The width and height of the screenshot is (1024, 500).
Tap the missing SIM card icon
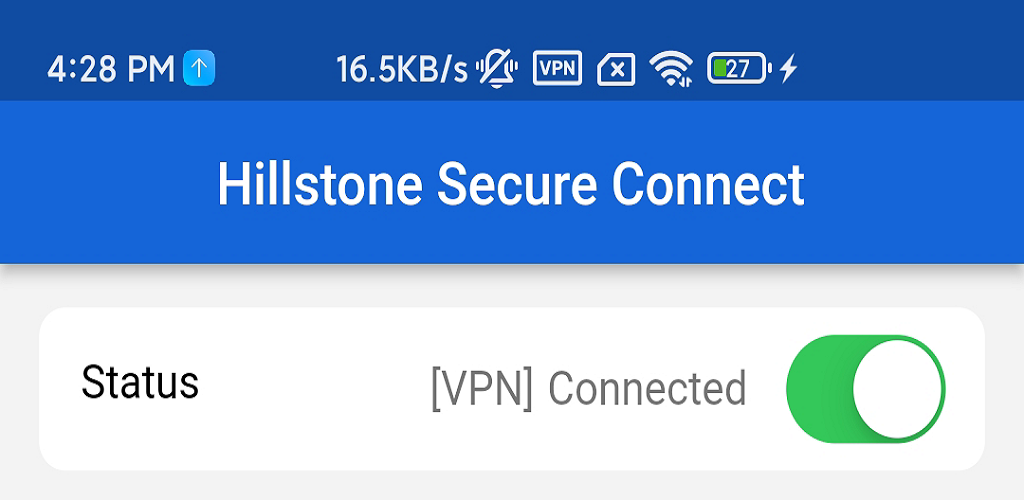(616, 69)
